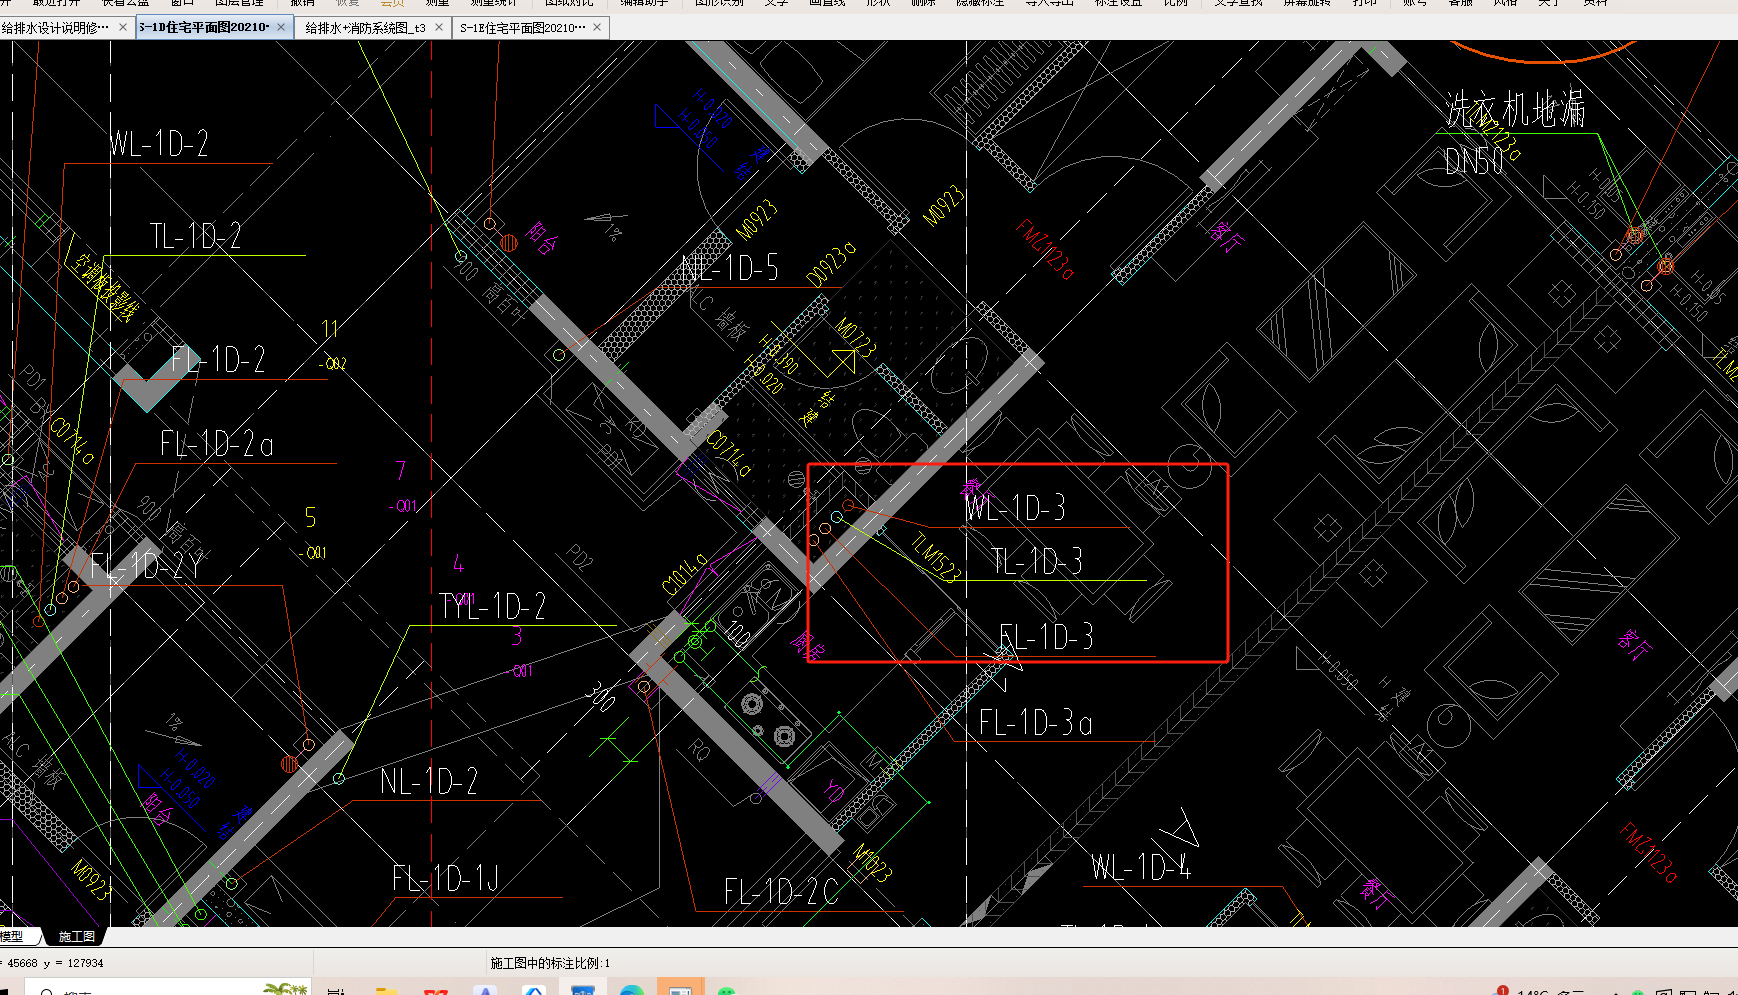This screenshot has width=1738, height=995.
Task: Close the S-1D住宅平面图 tab
Action: [x=281, y=27]
